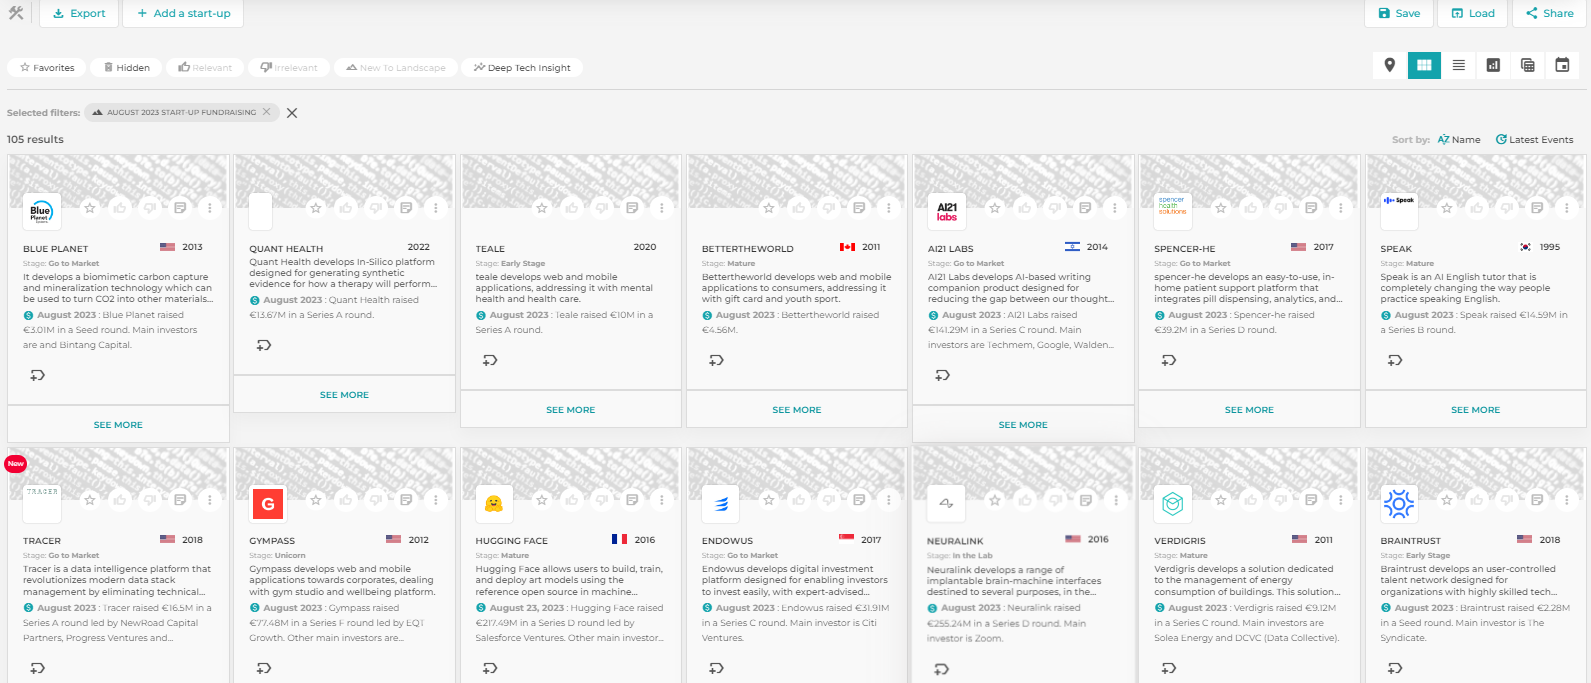Select the card grid view
Screen dimensions: 1591x683
(1424, 65)
